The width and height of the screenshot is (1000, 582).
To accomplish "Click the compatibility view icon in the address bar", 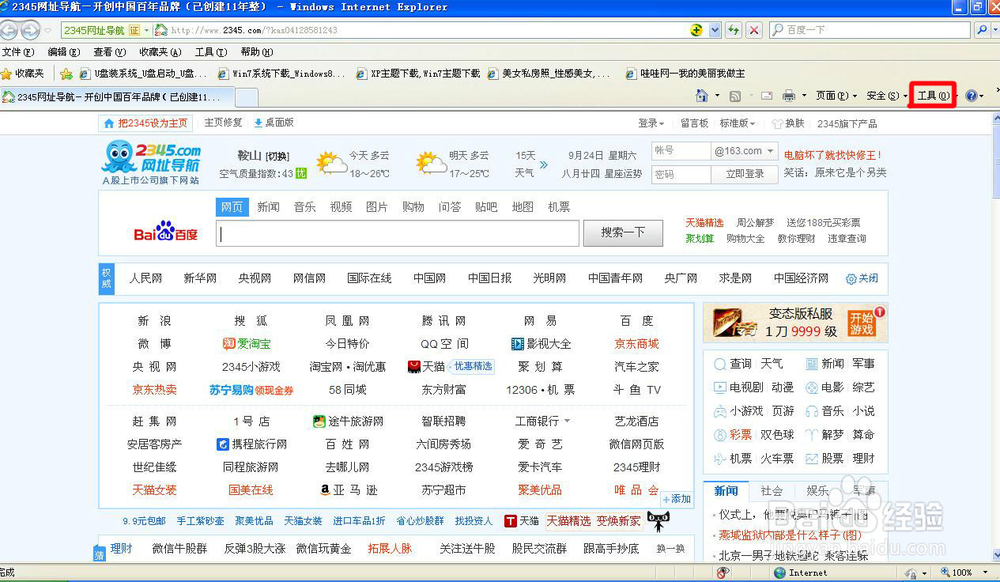I will (x=696, y=30).
